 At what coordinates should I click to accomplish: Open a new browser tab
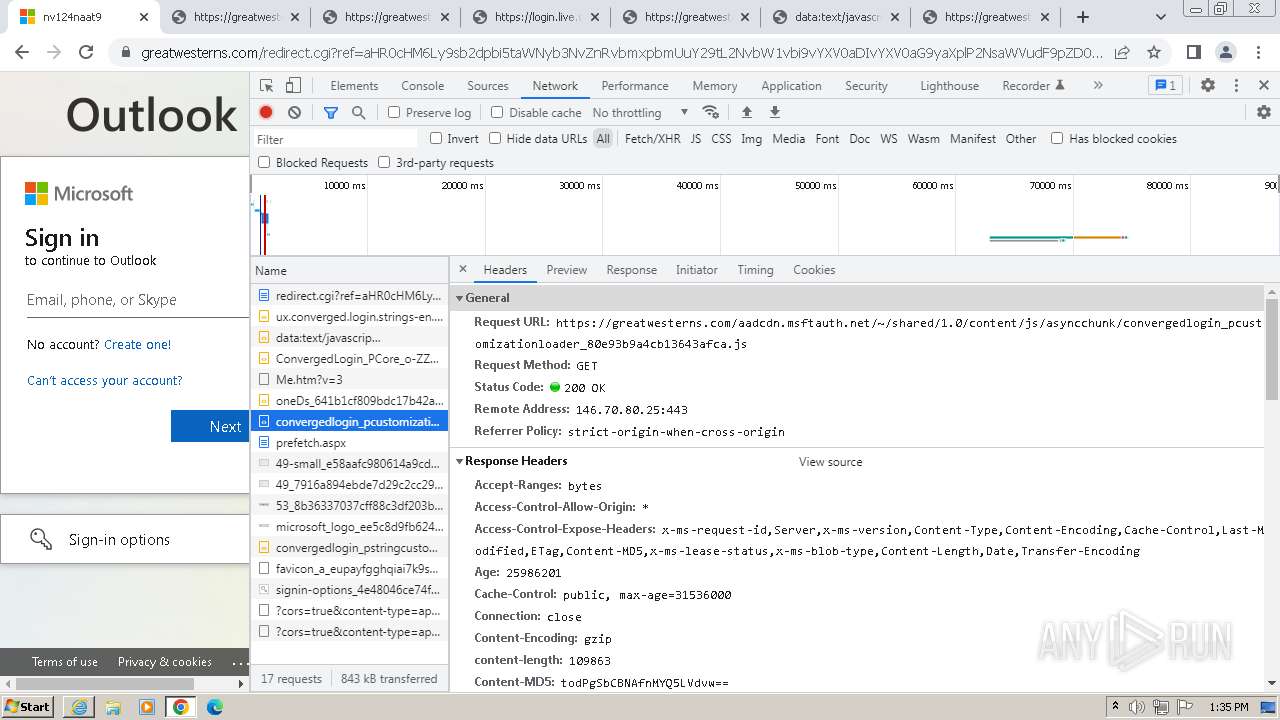click(x=1083, y=17)
